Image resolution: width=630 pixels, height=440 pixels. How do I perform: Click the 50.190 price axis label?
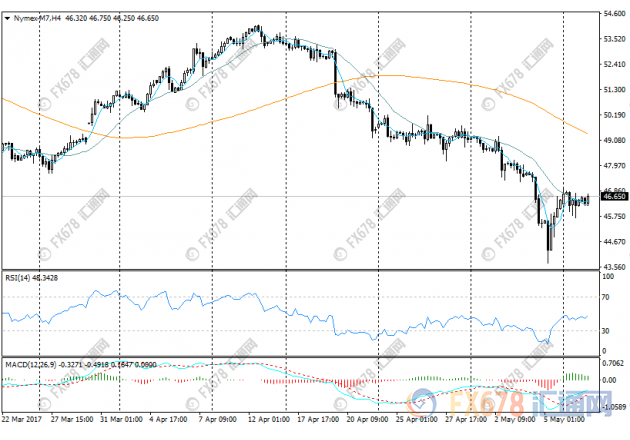click(612, 115)
